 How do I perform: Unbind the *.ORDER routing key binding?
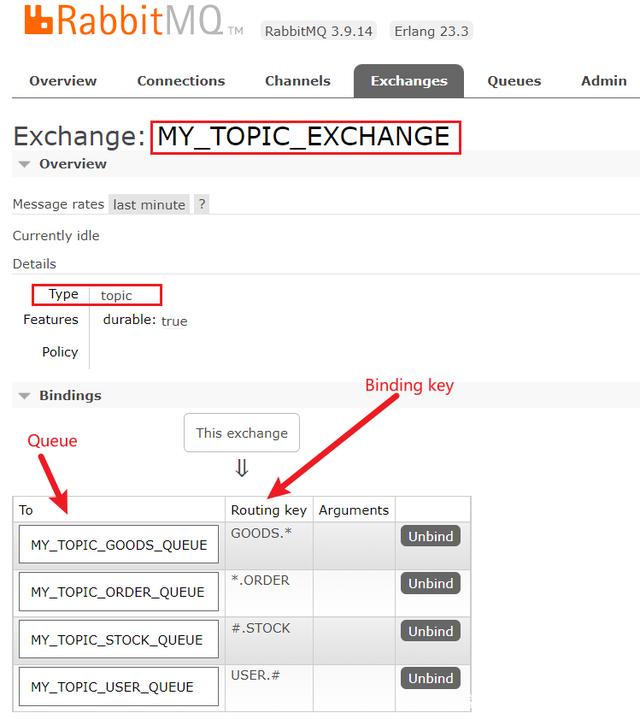click(x=430, y=583)
